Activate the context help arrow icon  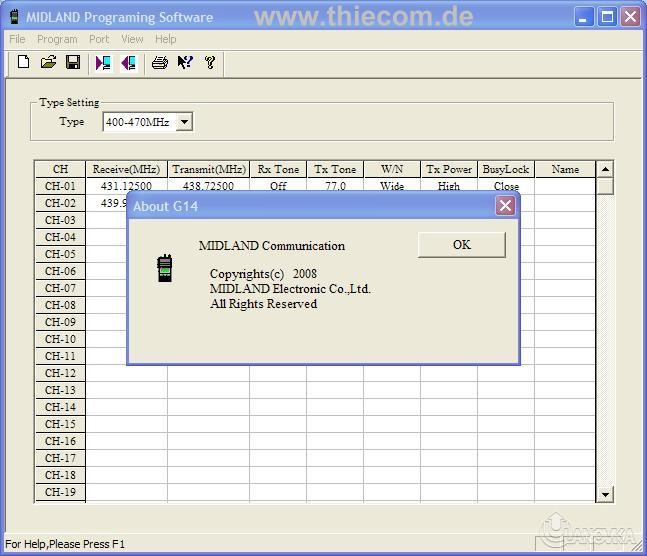point(184,63)
